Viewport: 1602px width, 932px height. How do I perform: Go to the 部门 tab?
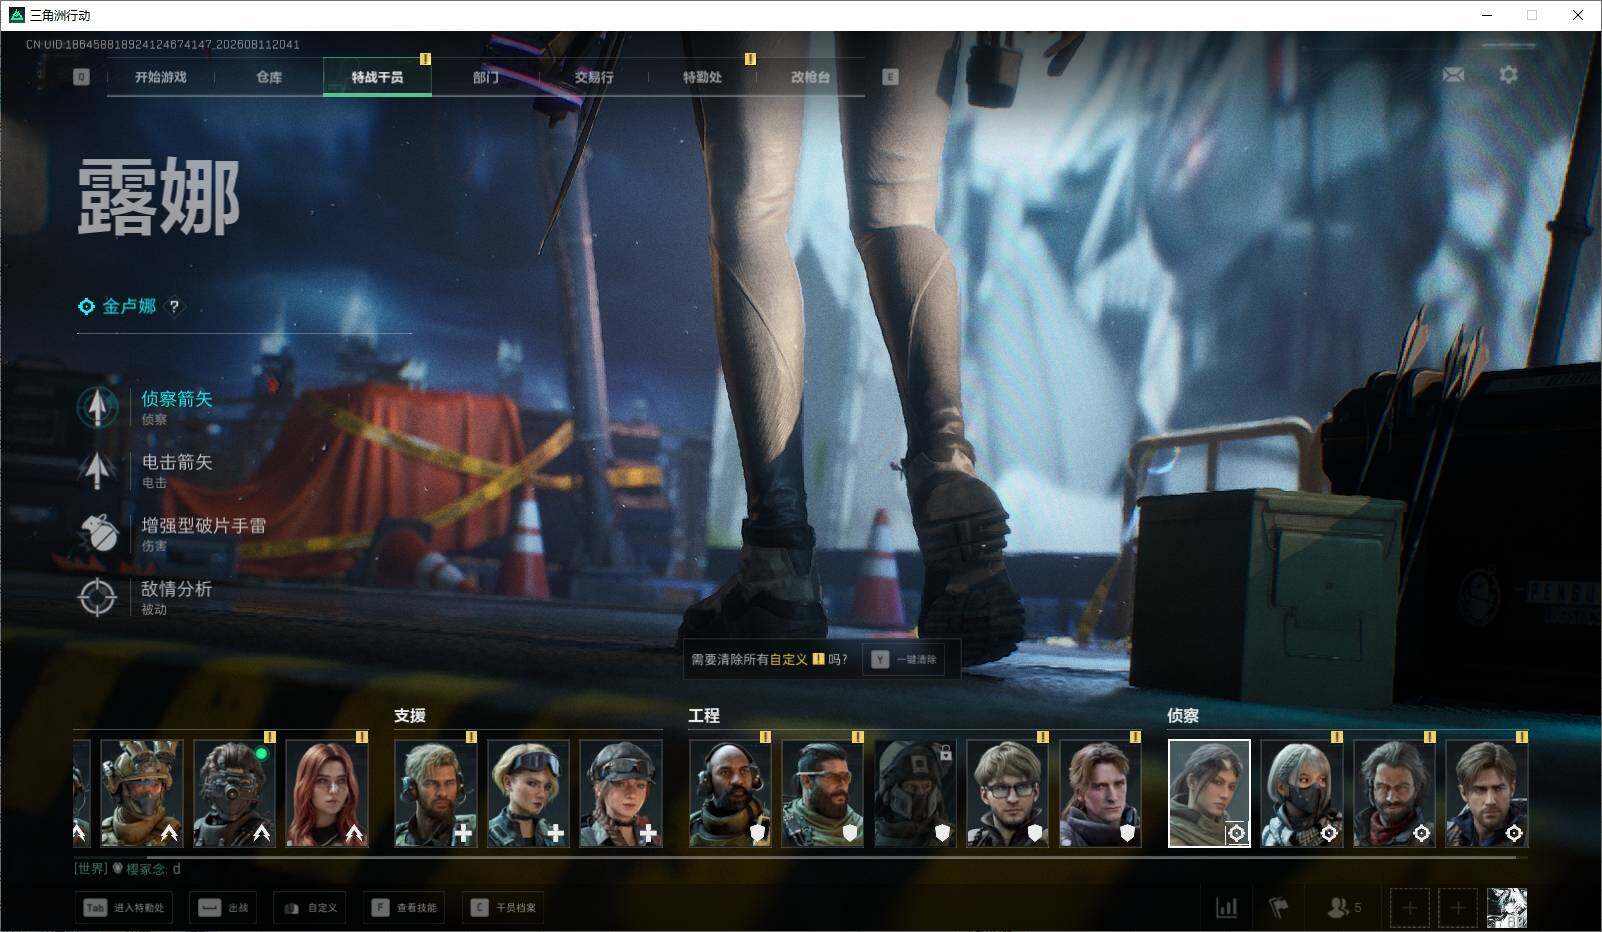[x=486, y=77]
